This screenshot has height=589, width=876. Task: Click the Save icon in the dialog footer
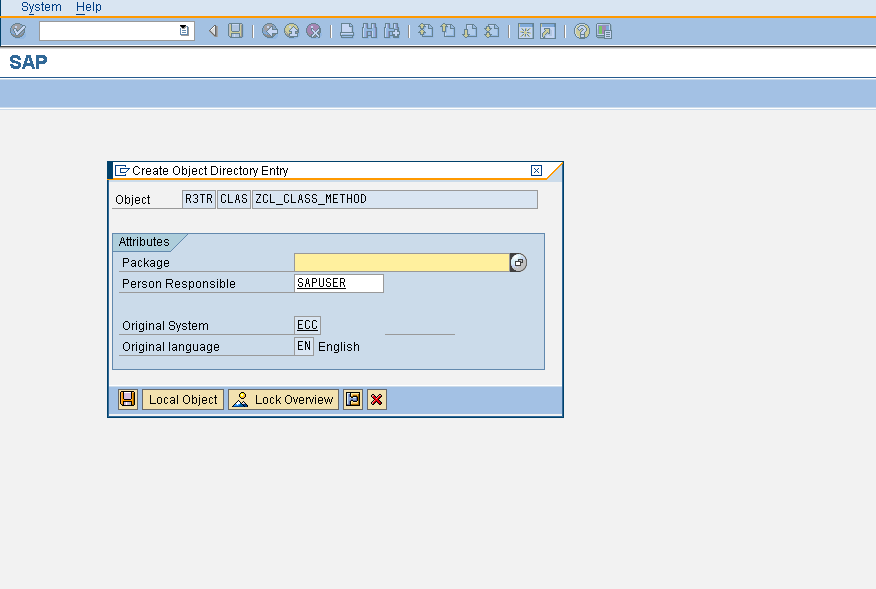coord(127,399)
